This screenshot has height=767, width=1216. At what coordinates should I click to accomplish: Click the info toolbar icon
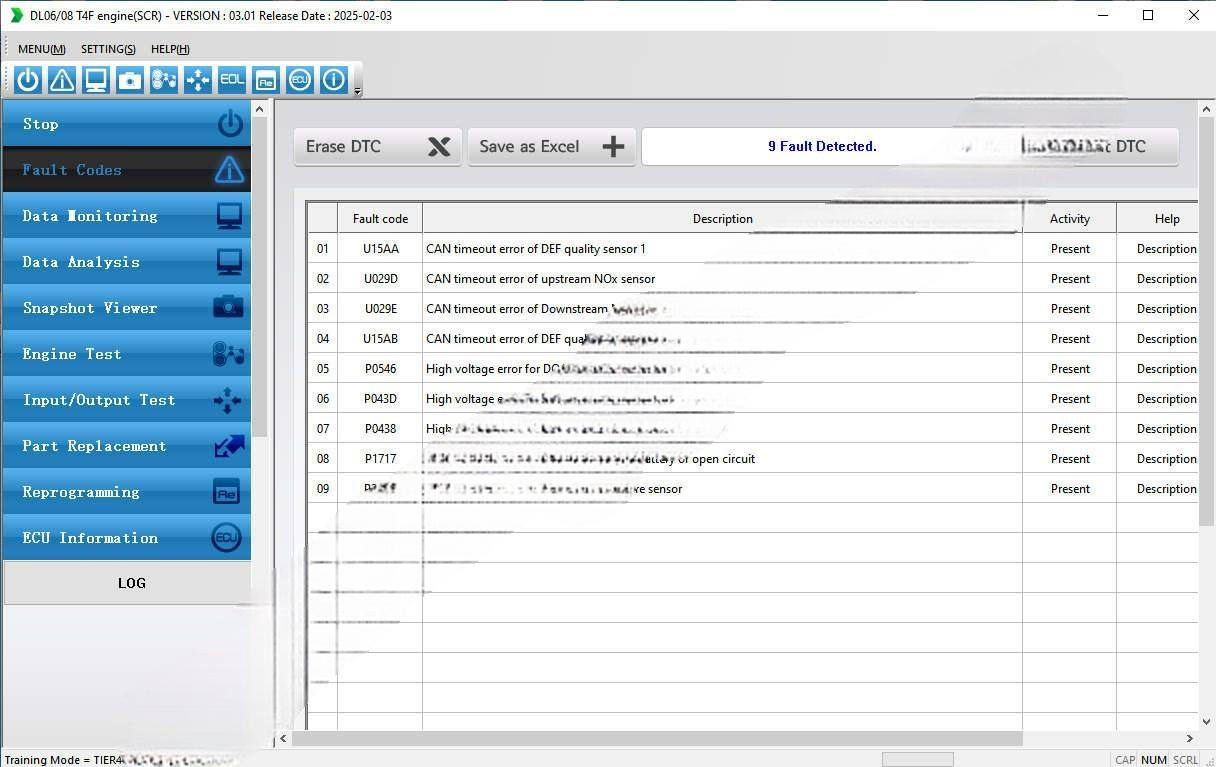(333, 80)
